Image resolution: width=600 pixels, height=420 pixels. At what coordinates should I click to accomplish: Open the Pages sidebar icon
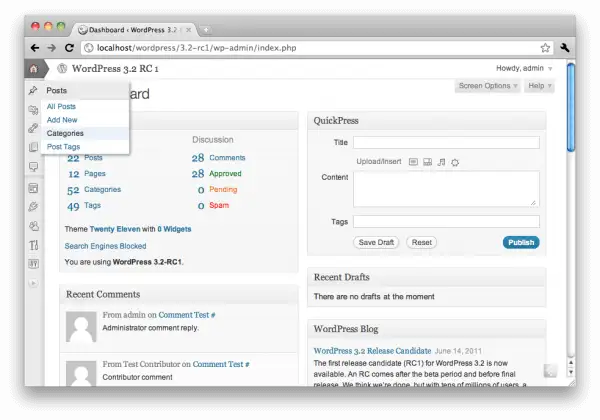(x=33, y=147)
